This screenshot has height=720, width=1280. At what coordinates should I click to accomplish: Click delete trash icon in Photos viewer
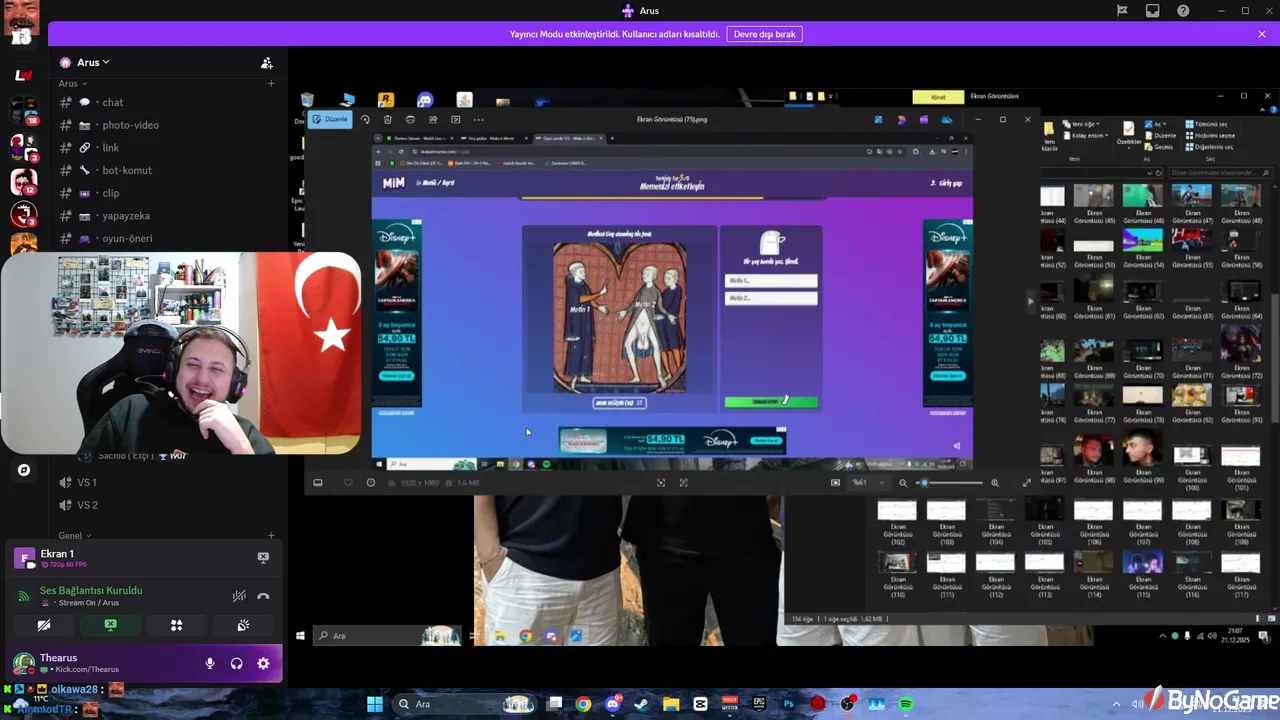click(388, 120)
